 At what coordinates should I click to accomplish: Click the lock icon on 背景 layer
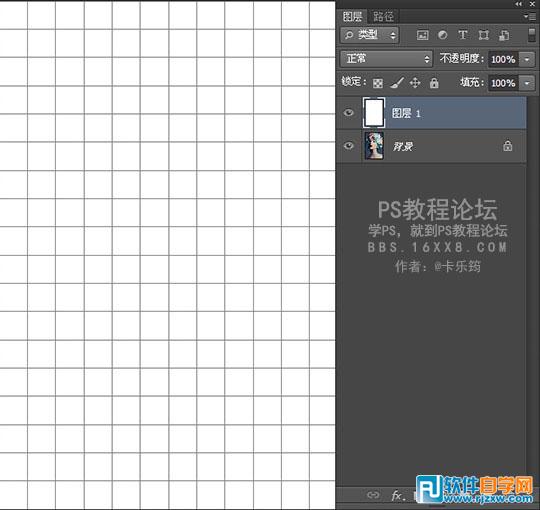(x=507, y=146)
